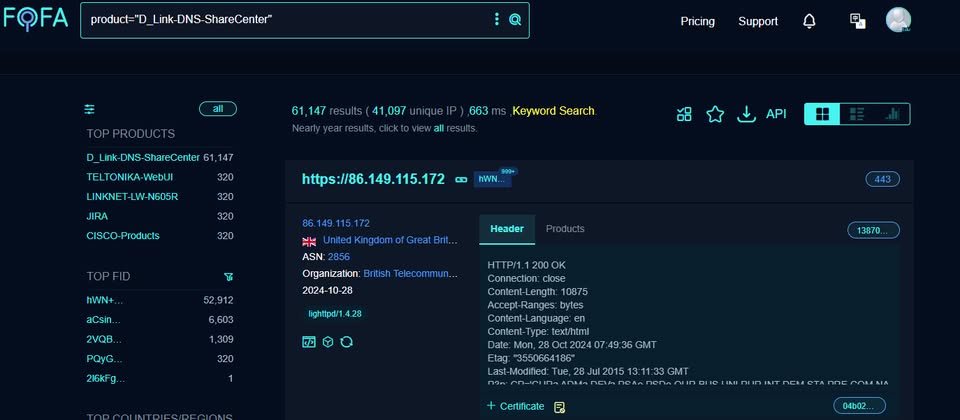The width and height of the screenshot is (960, 420).
Task: Click Keyword Search link
Action: (x=553, y=111)
